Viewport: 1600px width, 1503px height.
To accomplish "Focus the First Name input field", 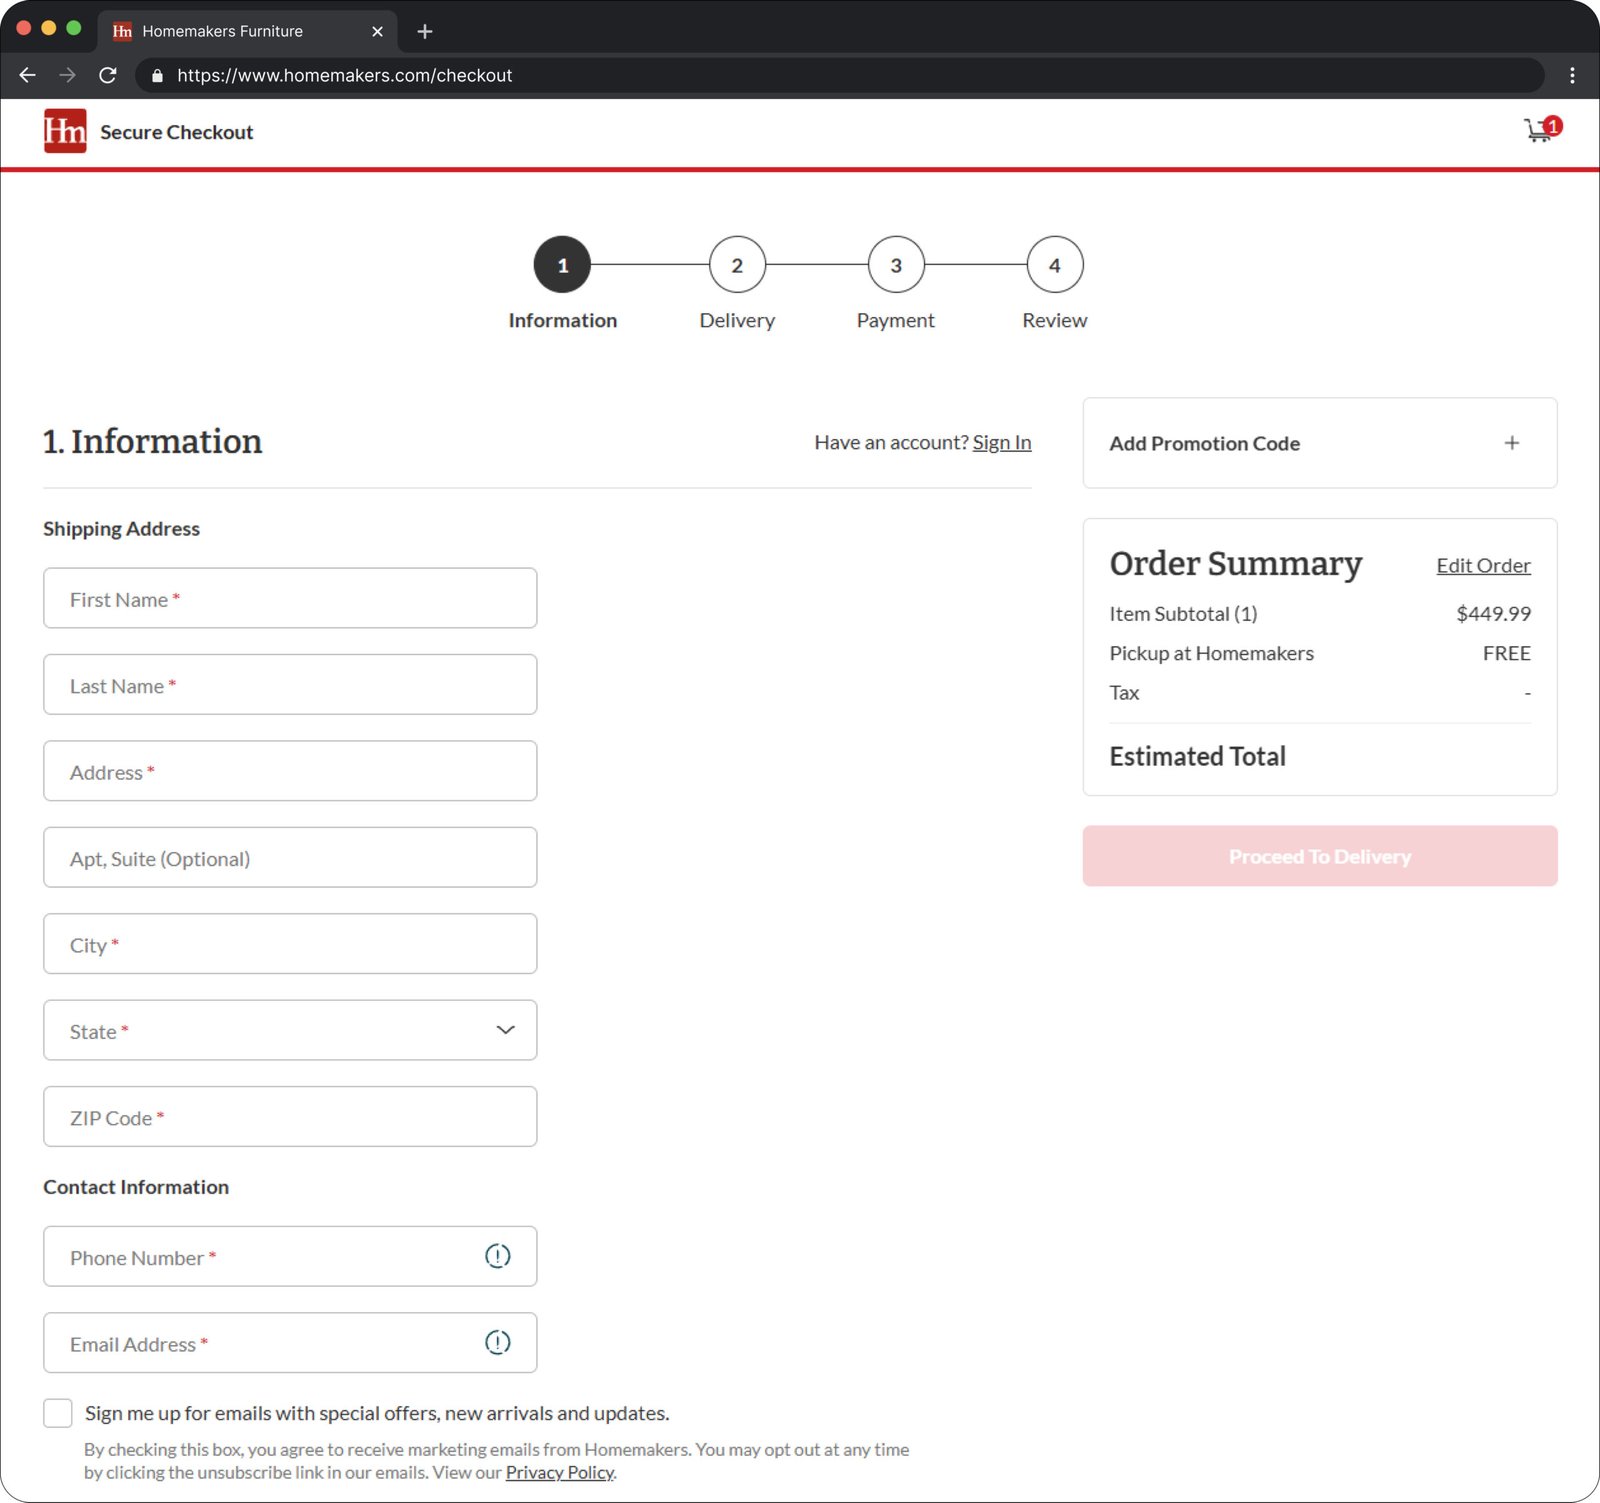I will click(x=290, y=598).
